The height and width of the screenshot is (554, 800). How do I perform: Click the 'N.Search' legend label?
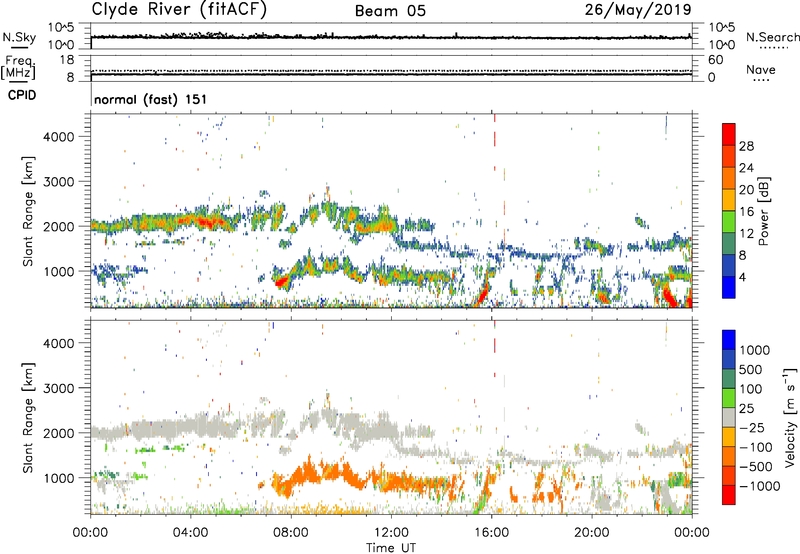tap(772, 37)
